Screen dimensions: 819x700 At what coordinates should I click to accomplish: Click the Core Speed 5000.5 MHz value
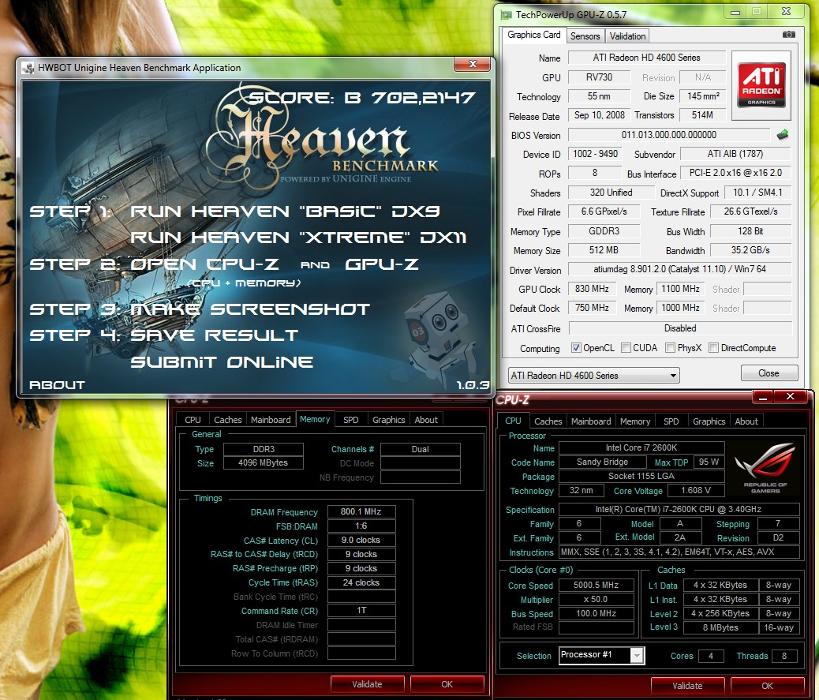point(596,585)
